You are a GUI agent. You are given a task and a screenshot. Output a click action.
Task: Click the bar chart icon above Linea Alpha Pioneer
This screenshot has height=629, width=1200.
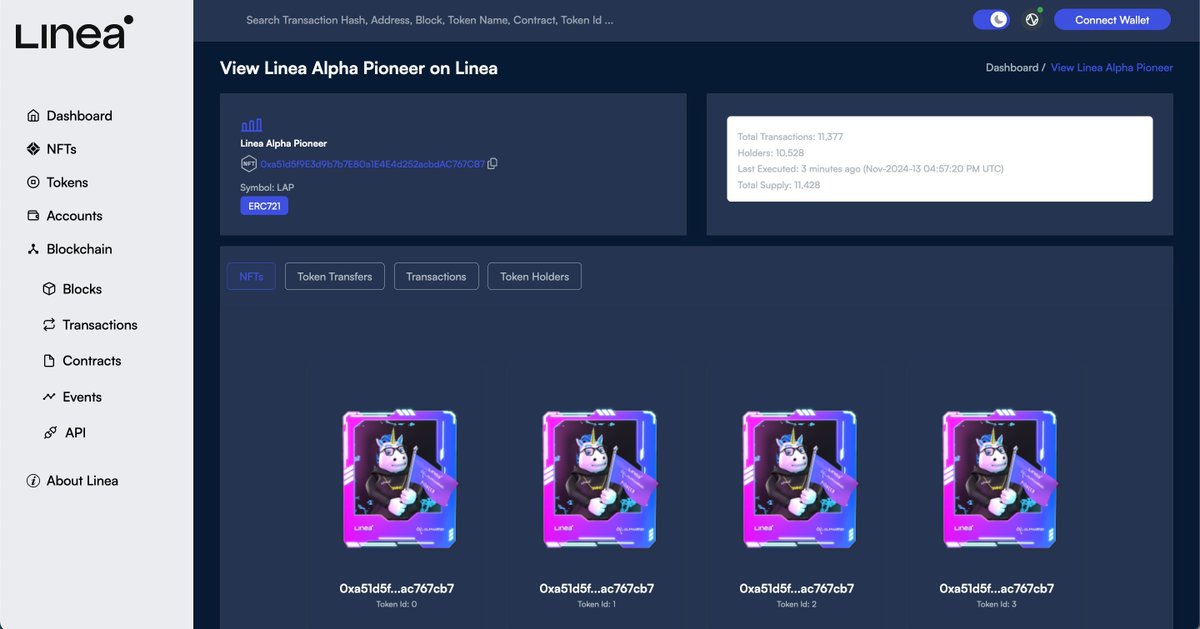[x=251, y=125]
